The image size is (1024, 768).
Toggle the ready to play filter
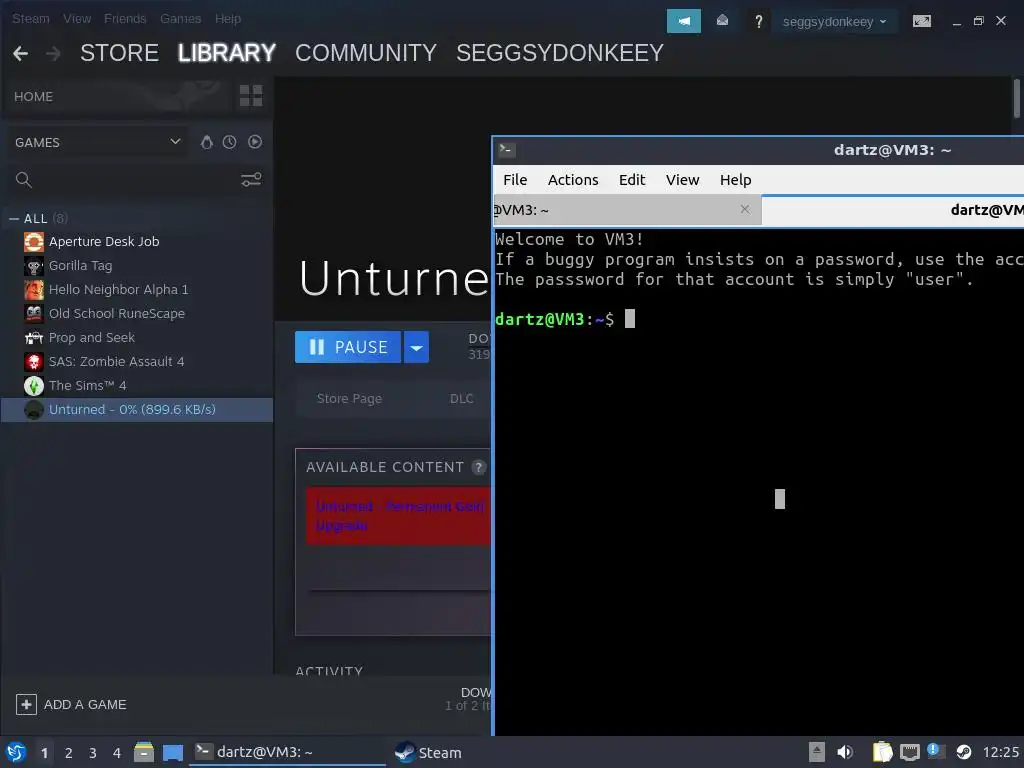(x=255, y=142)
